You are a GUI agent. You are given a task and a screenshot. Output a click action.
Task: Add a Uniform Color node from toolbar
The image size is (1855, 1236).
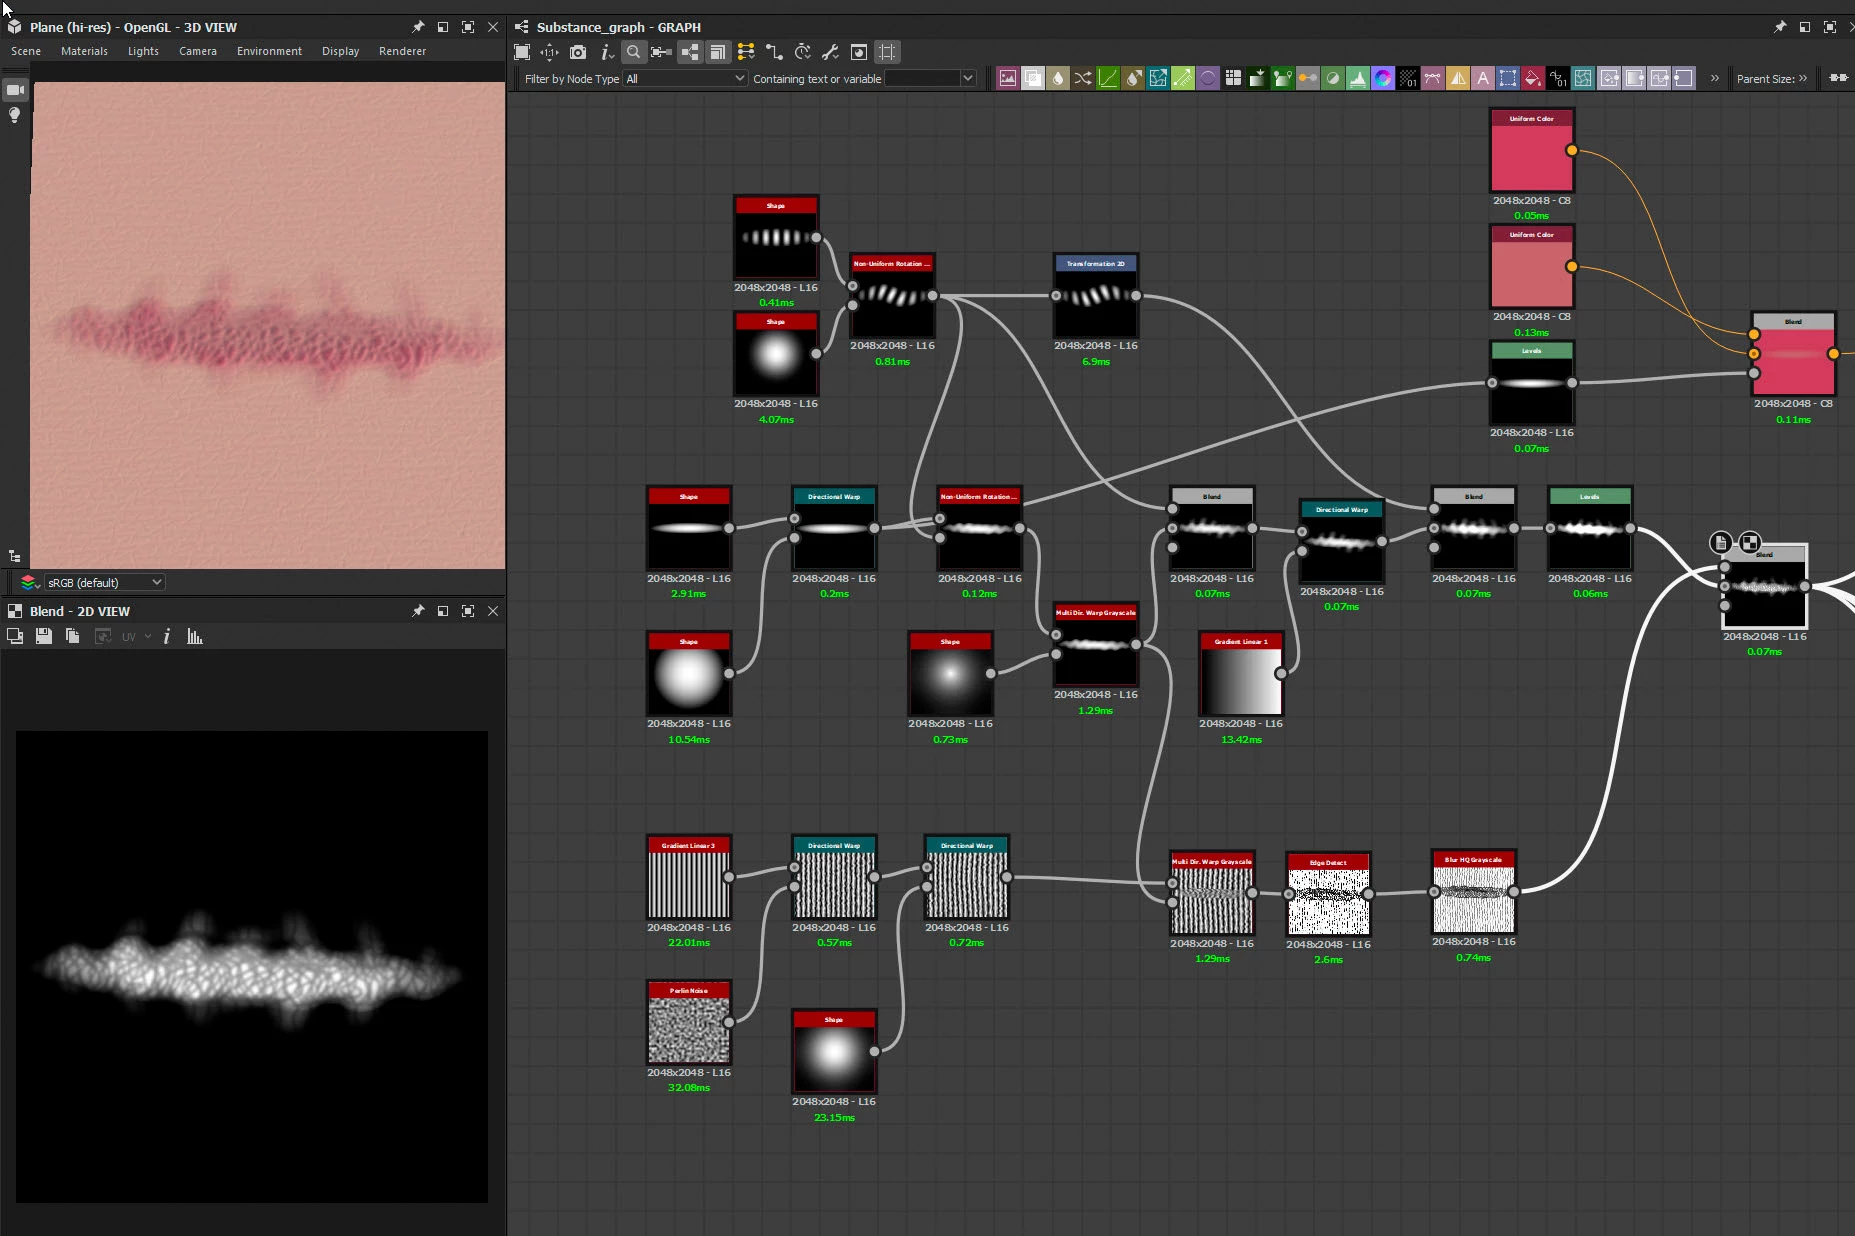(1533, 78)
